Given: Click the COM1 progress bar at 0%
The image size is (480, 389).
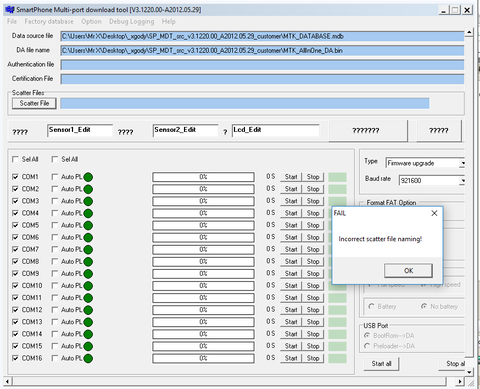Looking at the screenshot, I should [x=203, y=177].
